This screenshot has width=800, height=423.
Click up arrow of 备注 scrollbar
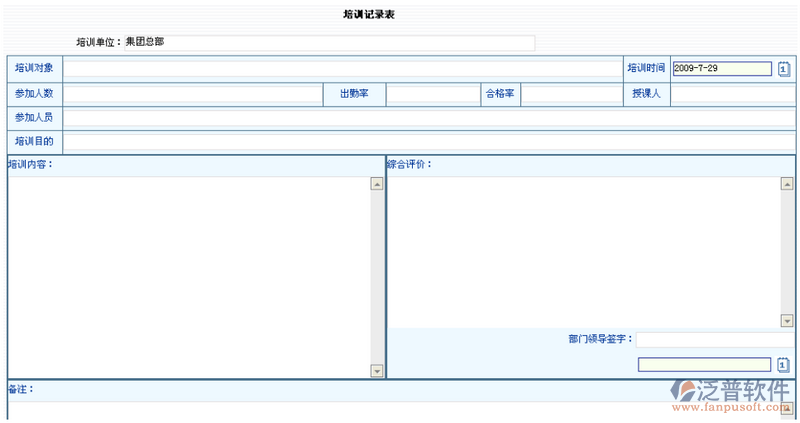coord(787,408)
